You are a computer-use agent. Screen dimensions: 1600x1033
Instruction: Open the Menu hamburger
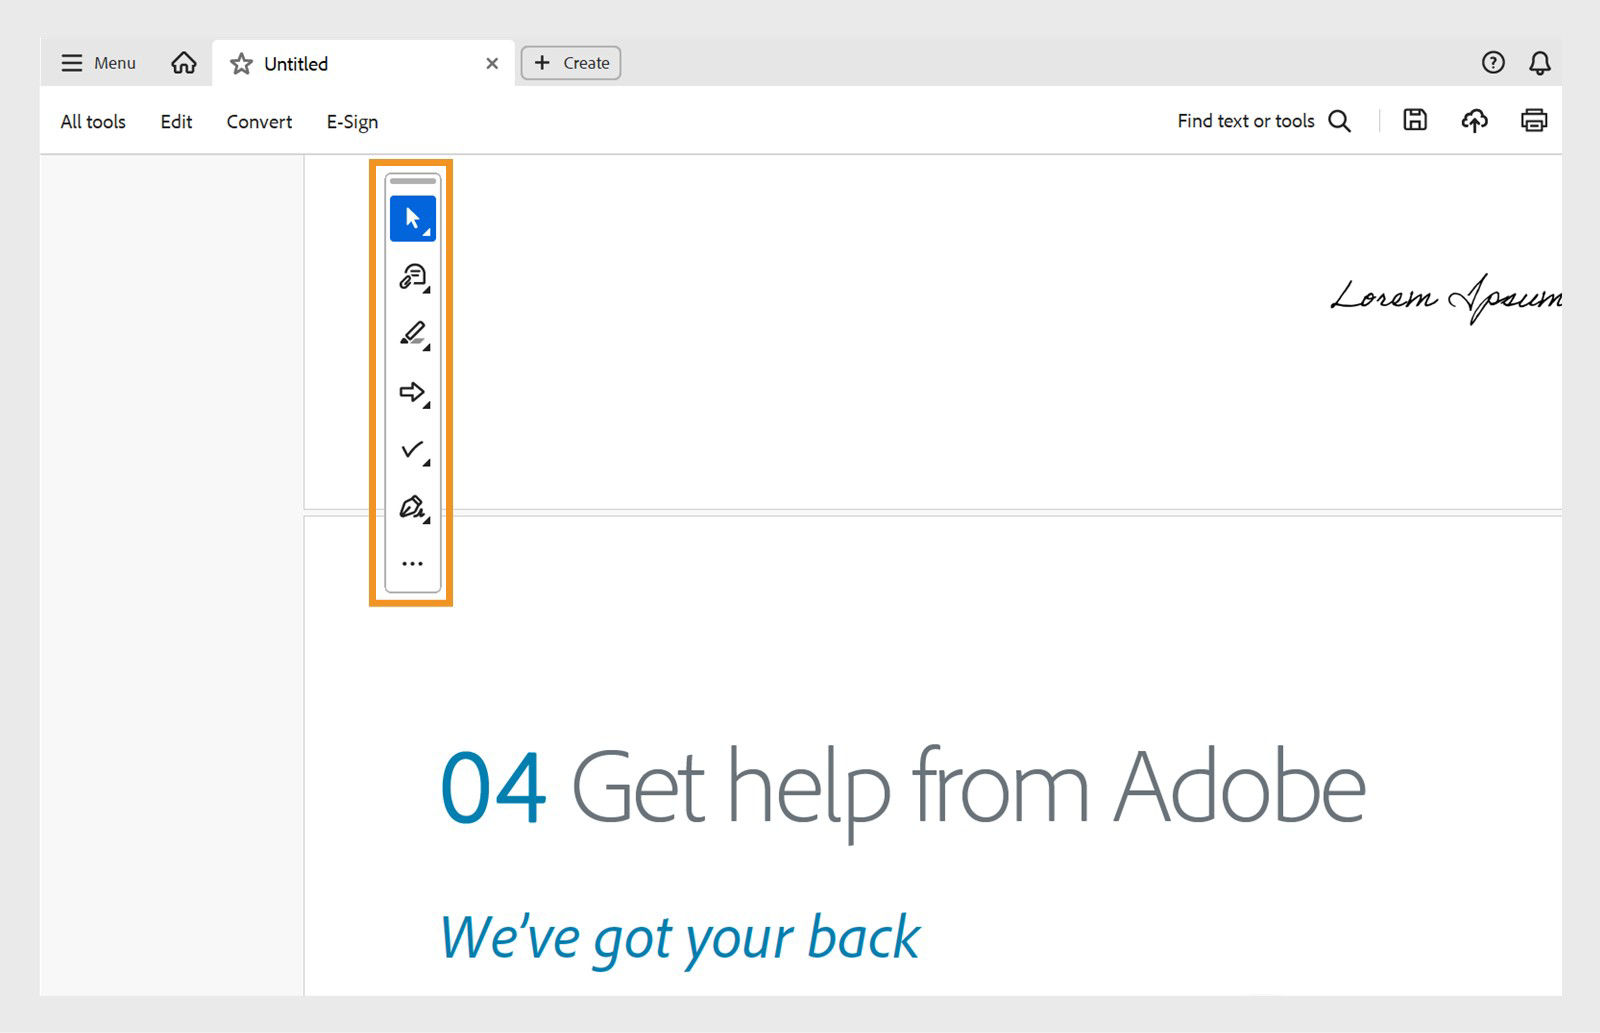point(71,62)
